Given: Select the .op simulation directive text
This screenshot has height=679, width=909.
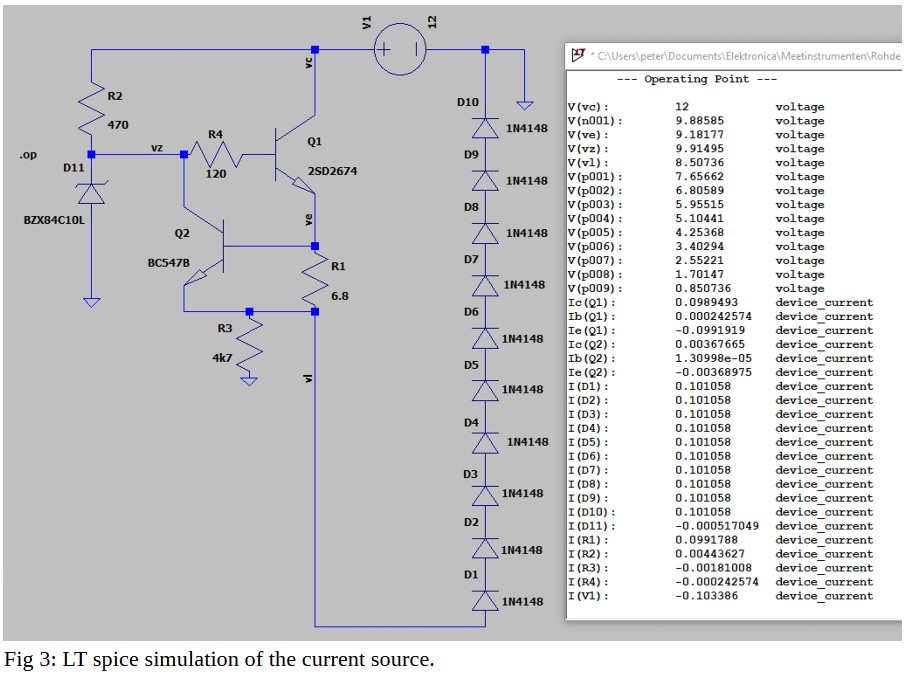Looking at the screenshot, I should coord(29,156).
